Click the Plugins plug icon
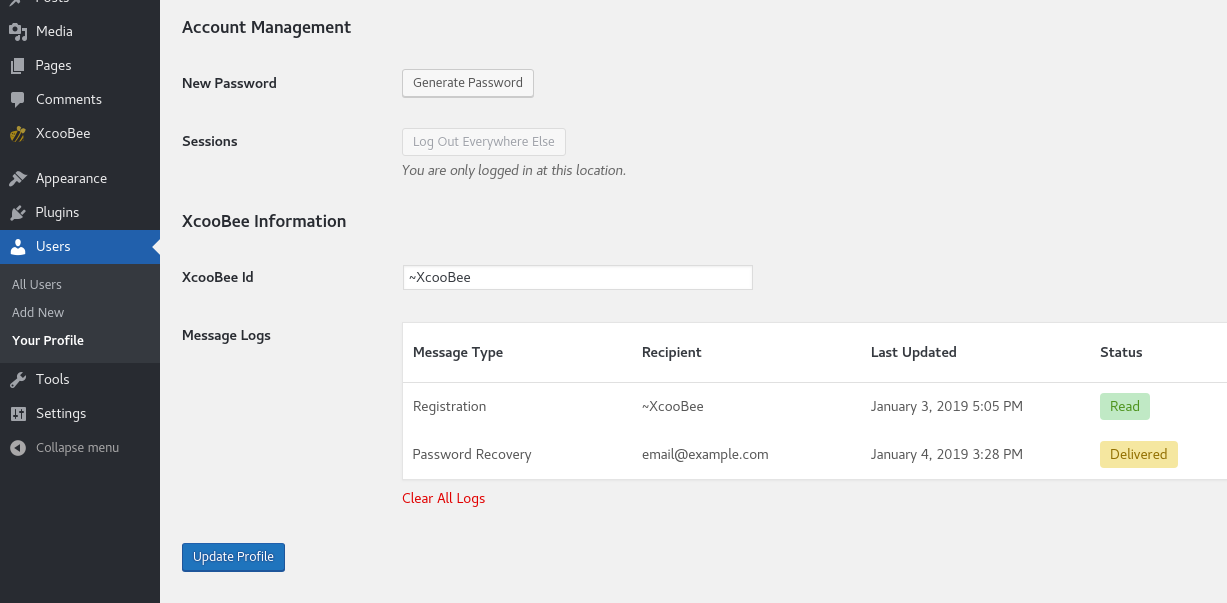The image size is (1227, 603). [x=18, y=212]
